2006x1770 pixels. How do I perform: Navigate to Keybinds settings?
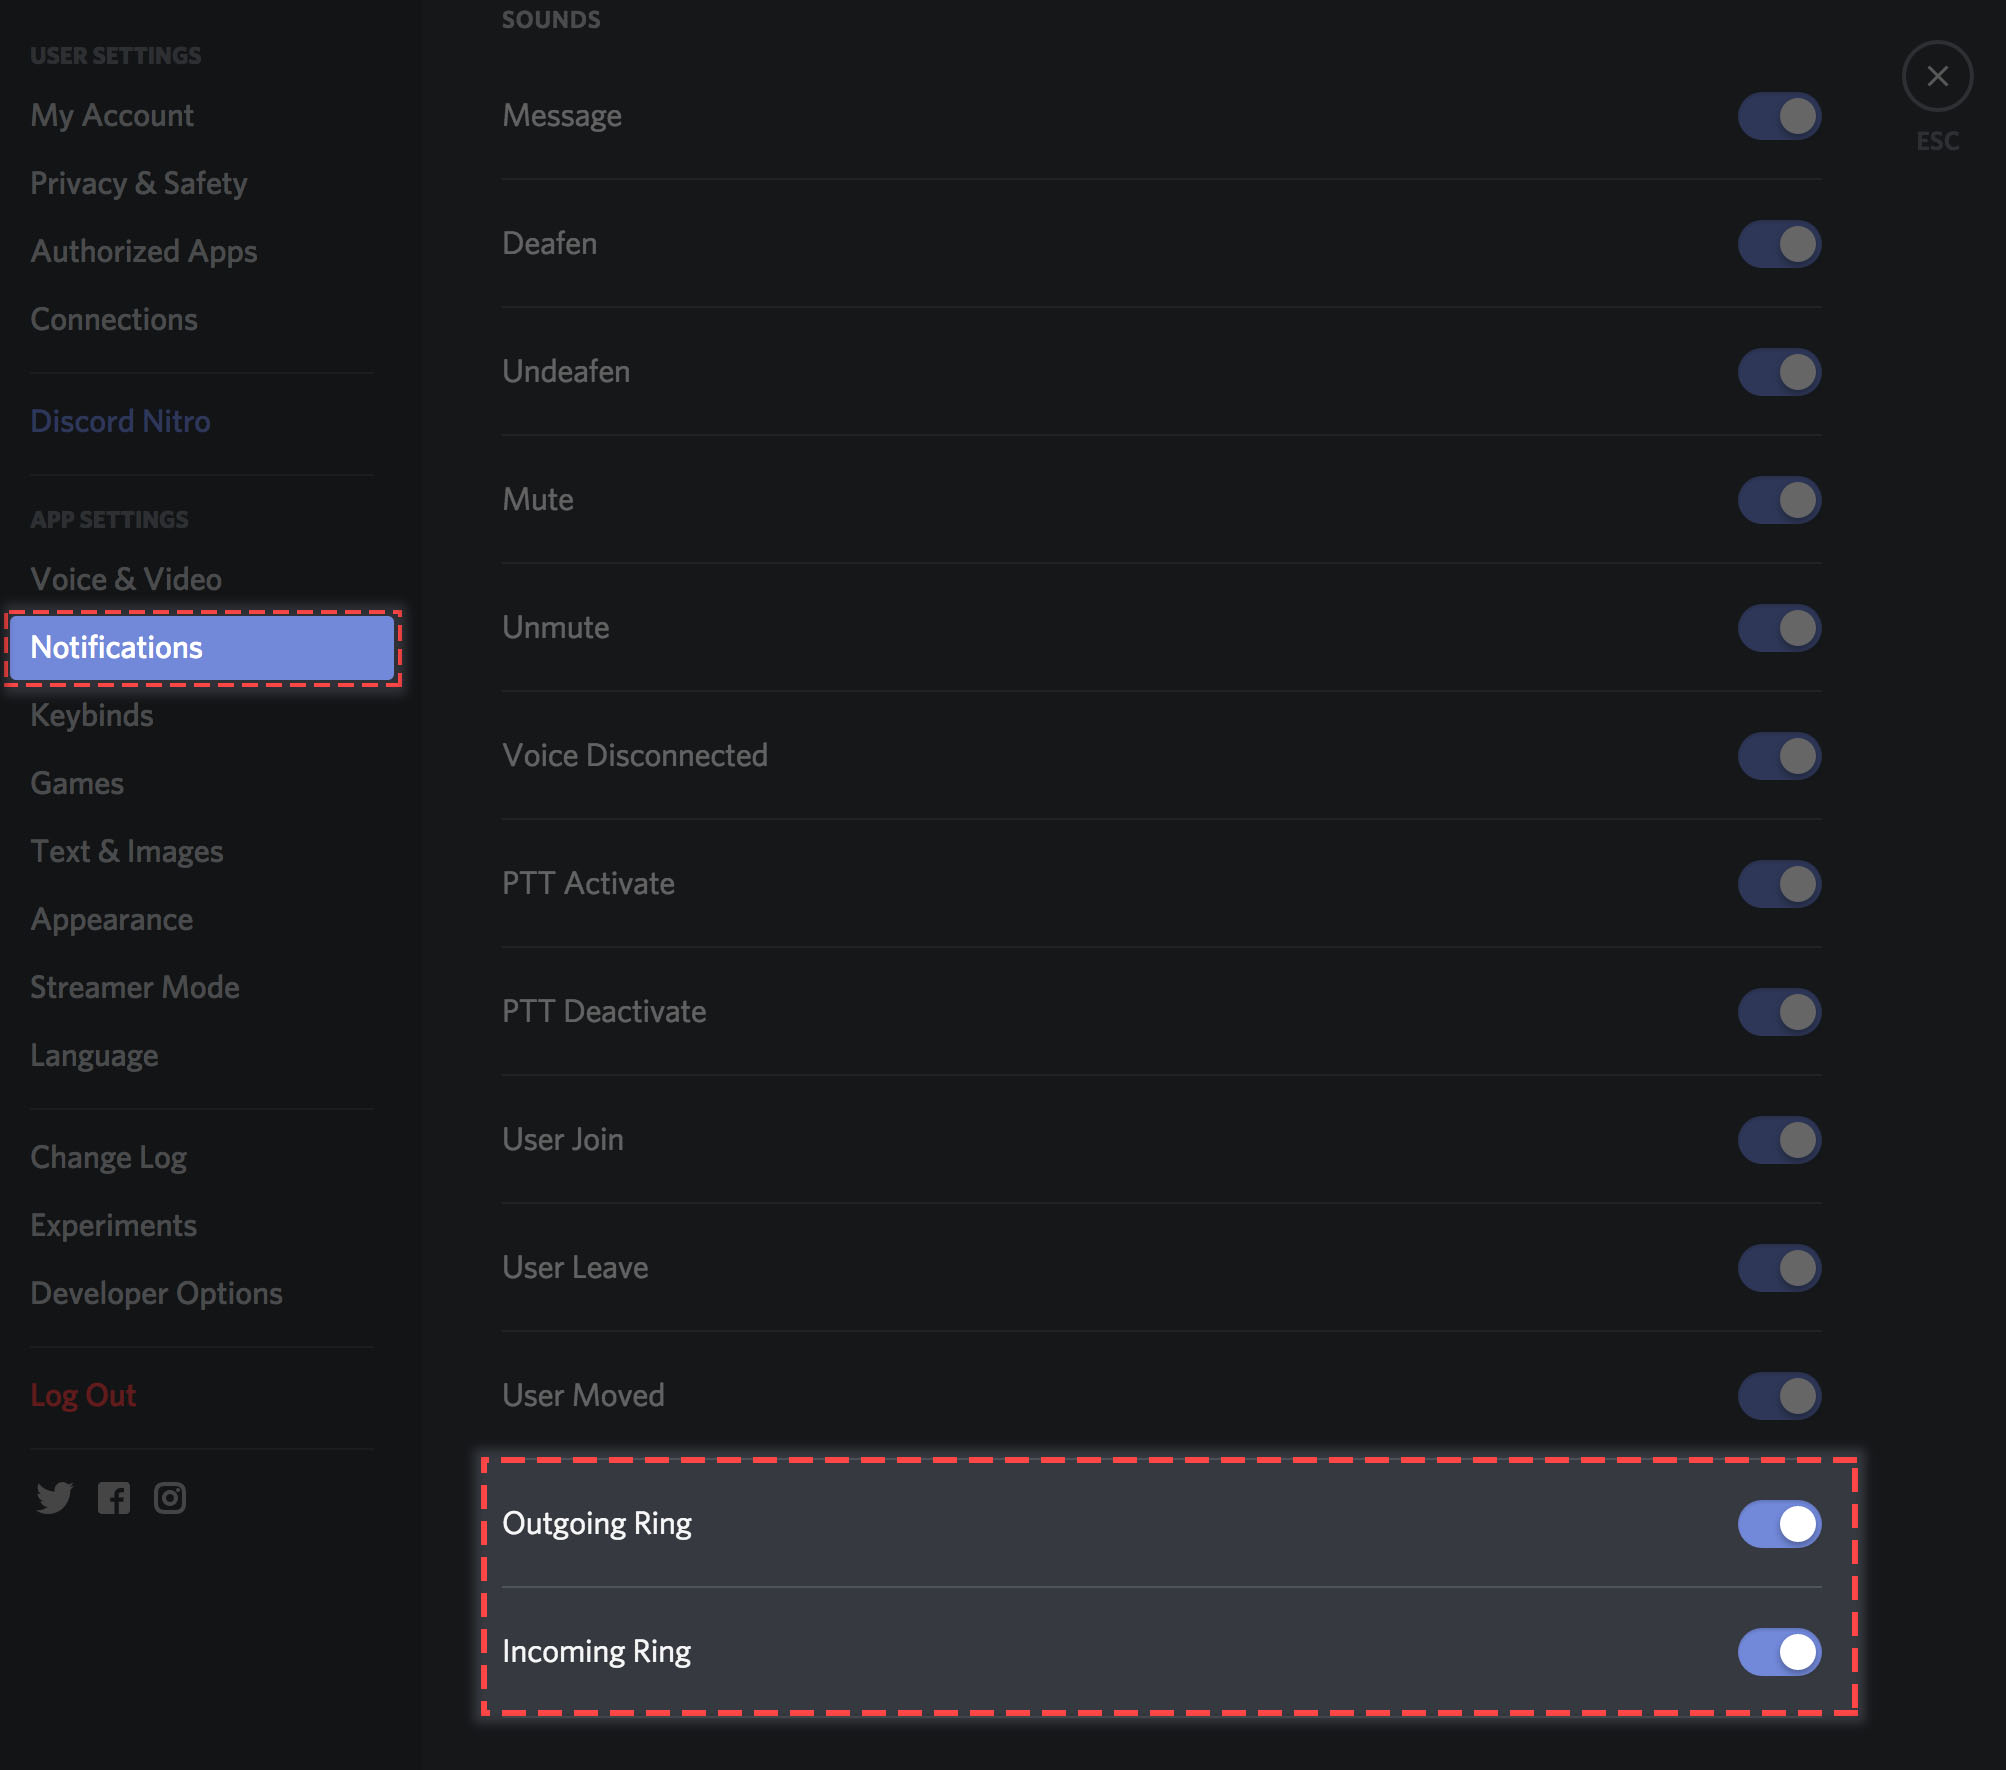(91, 714)
